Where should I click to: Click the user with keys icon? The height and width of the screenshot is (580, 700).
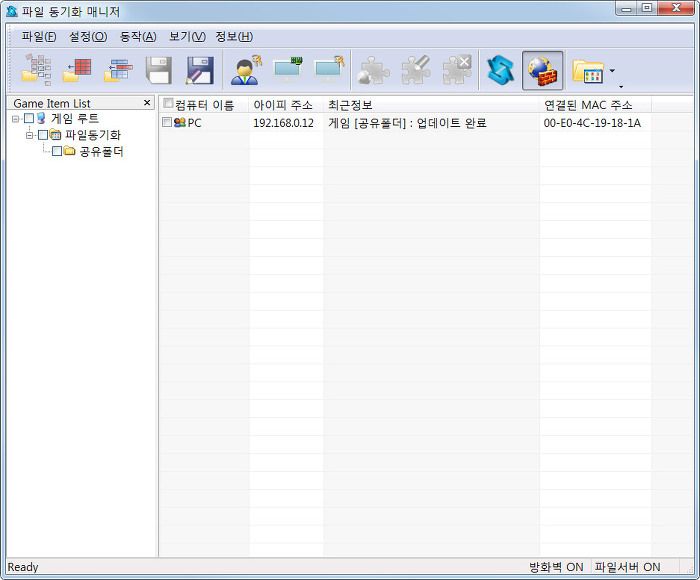coord(246,70)
